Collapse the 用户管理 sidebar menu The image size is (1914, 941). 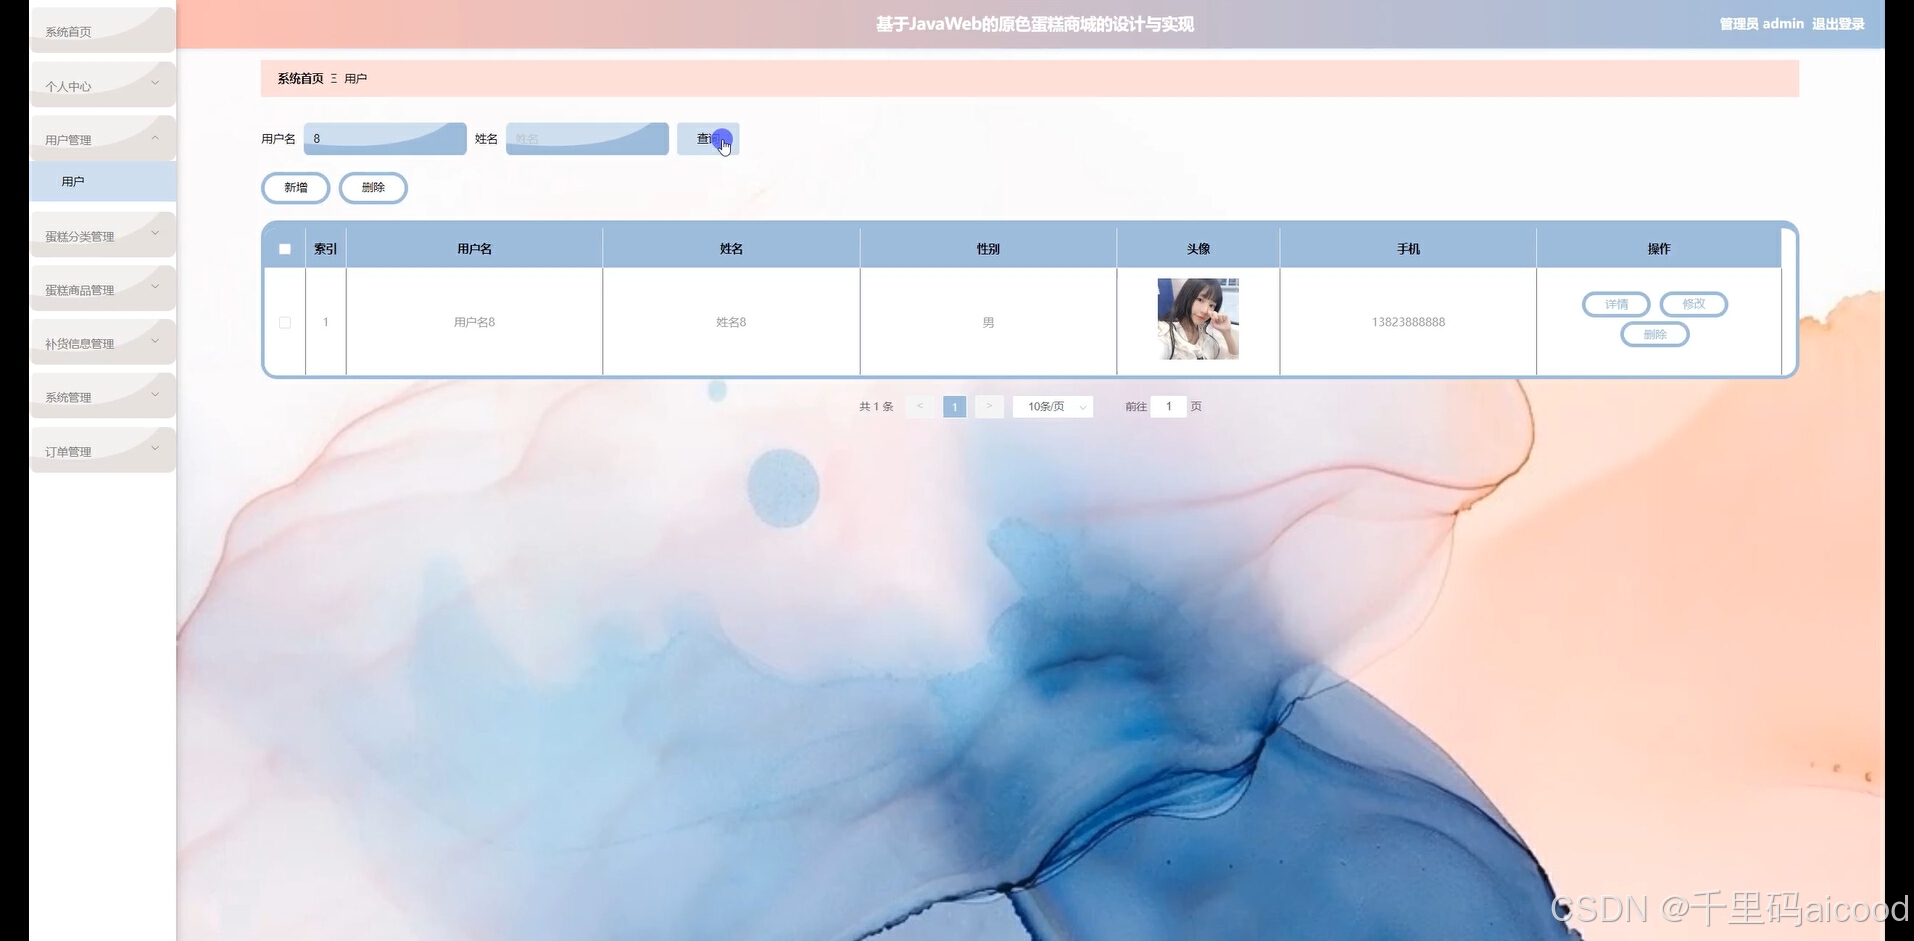(102, 139)
